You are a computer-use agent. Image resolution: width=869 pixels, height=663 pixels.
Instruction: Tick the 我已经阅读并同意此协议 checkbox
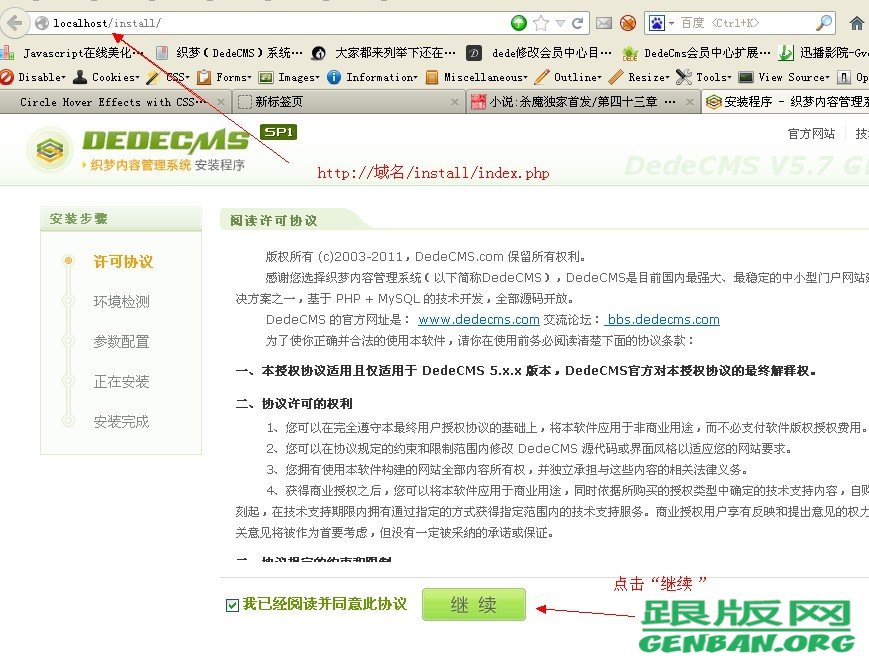232,605
